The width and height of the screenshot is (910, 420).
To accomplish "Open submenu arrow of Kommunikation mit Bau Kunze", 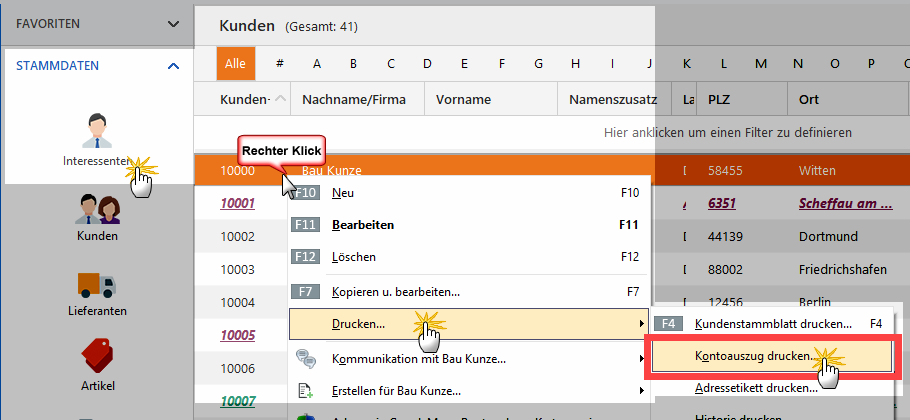I will (641, 359).
